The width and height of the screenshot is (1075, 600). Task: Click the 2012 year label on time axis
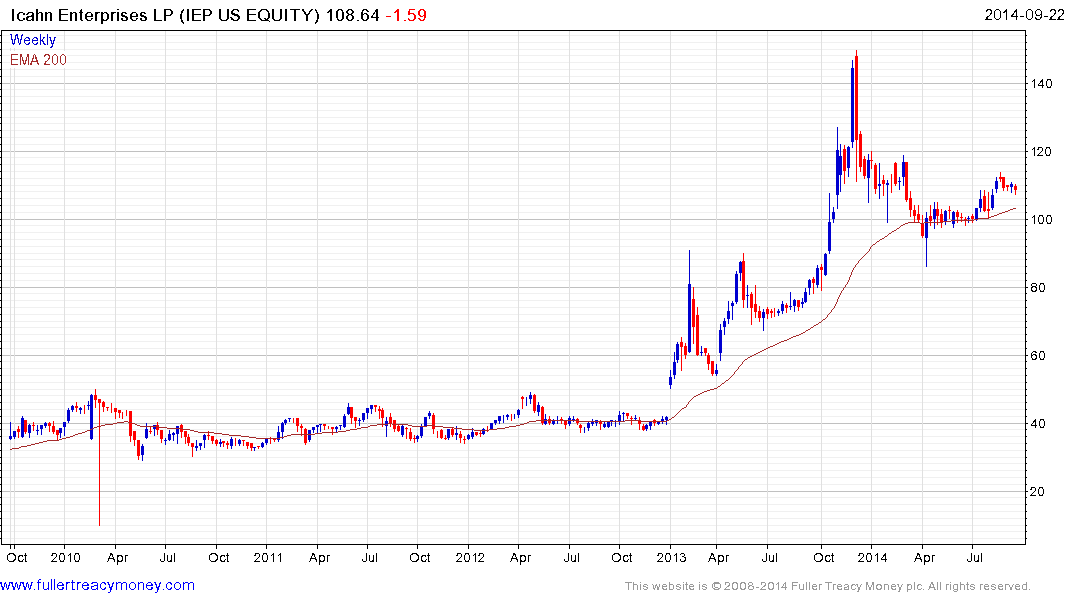(x=470, y=557)
